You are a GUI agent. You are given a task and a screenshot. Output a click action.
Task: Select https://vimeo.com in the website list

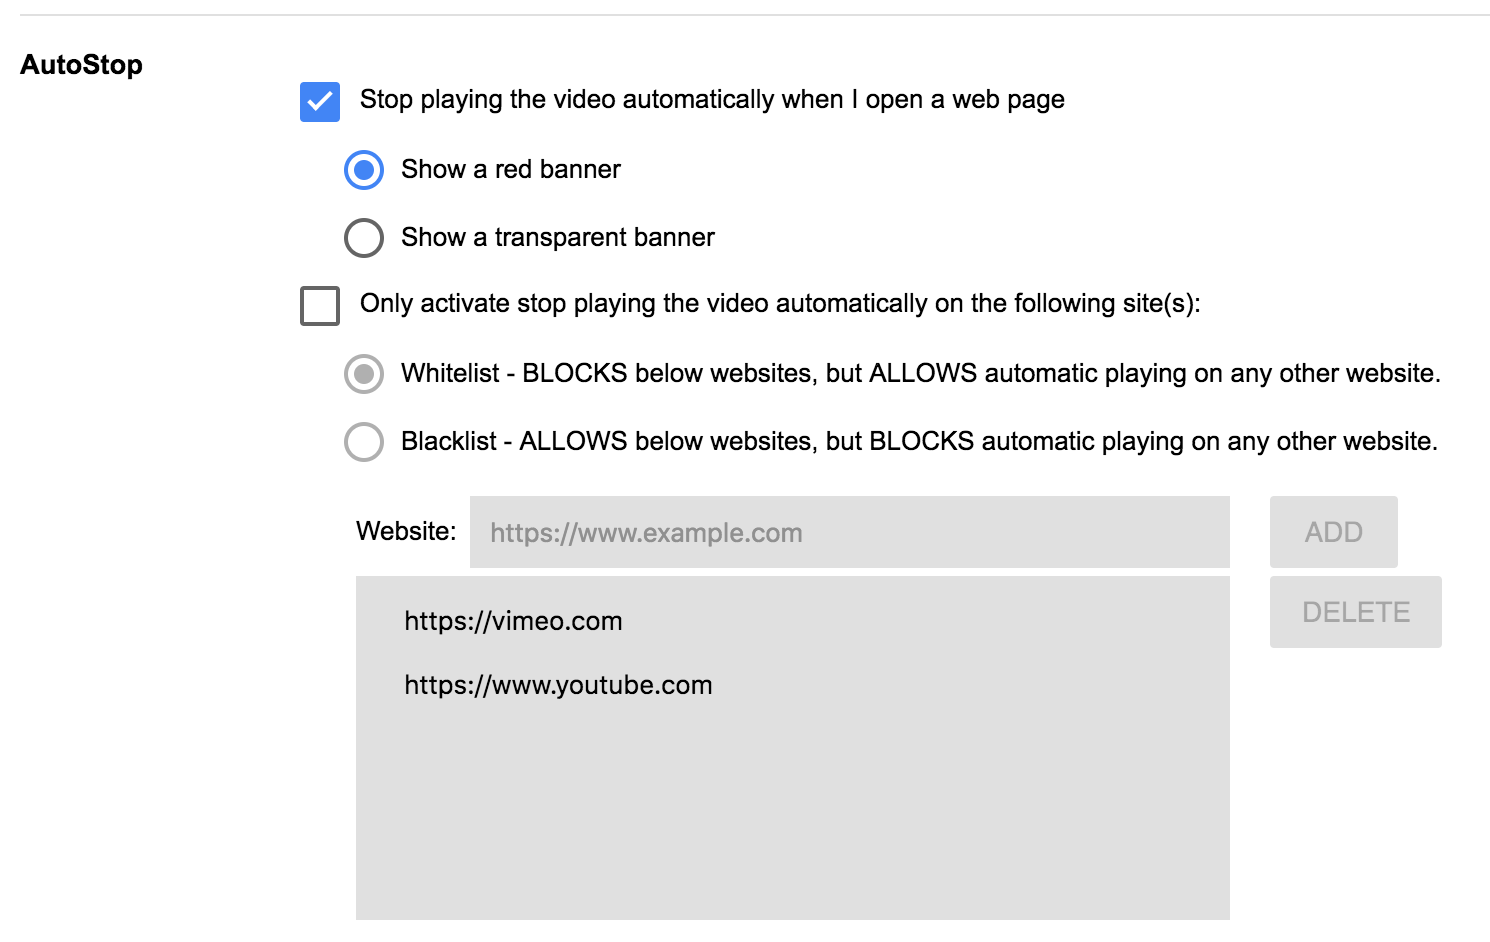click(x=513, y=621)
